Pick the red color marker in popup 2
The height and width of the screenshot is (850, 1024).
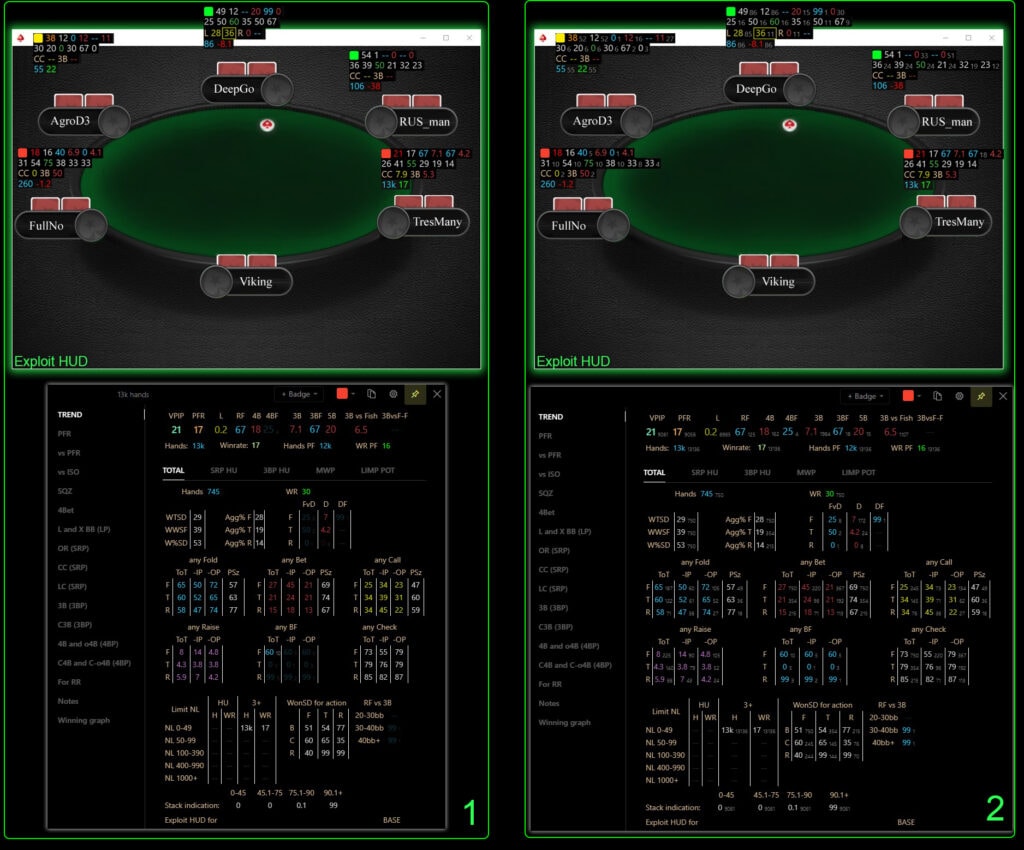[x=908, y=395]
